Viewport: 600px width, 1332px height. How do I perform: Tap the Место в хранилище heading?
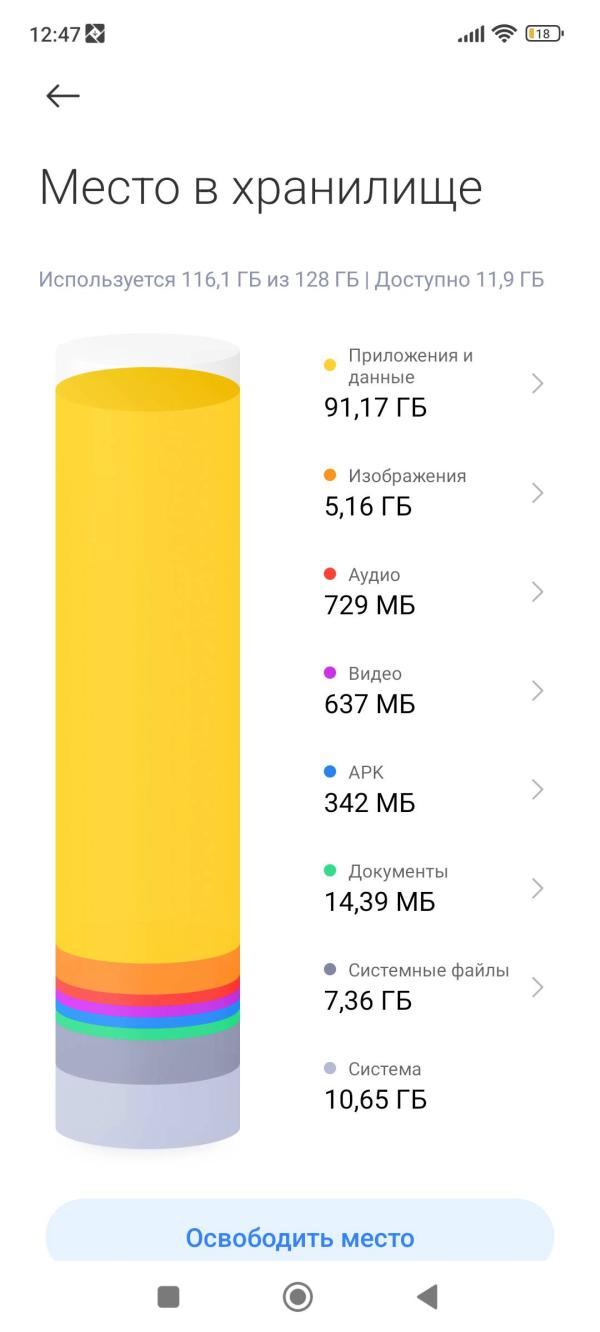(260, 189)
